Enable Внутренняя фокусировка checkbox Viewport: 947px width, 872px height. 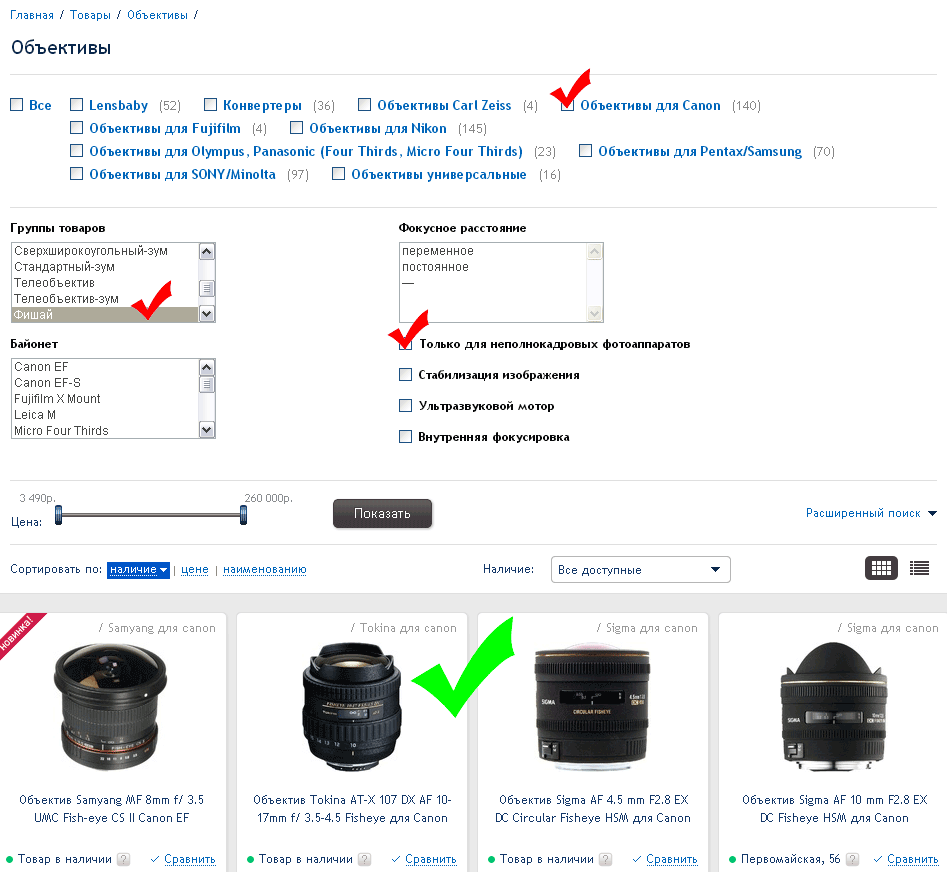click(x=405, y=436)
